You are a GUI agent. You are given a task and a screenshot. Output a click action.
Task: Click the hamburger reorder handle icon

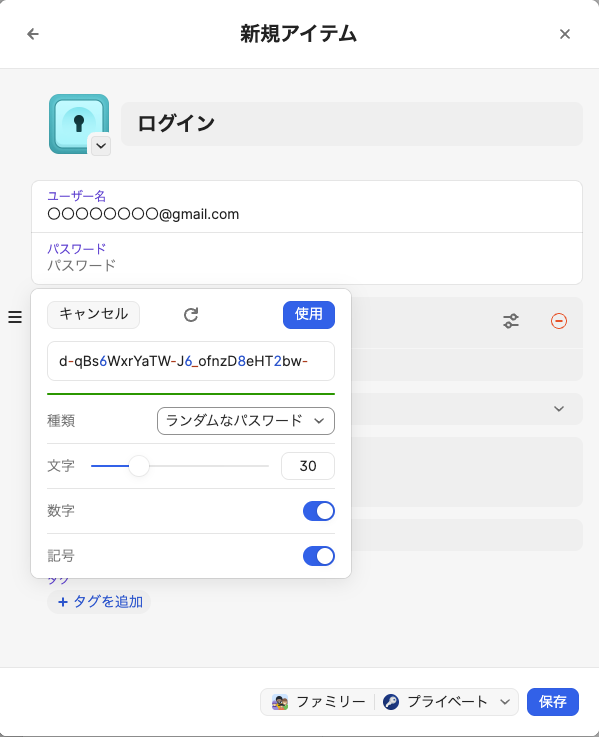pyautogui.click(x=15, y=317)
